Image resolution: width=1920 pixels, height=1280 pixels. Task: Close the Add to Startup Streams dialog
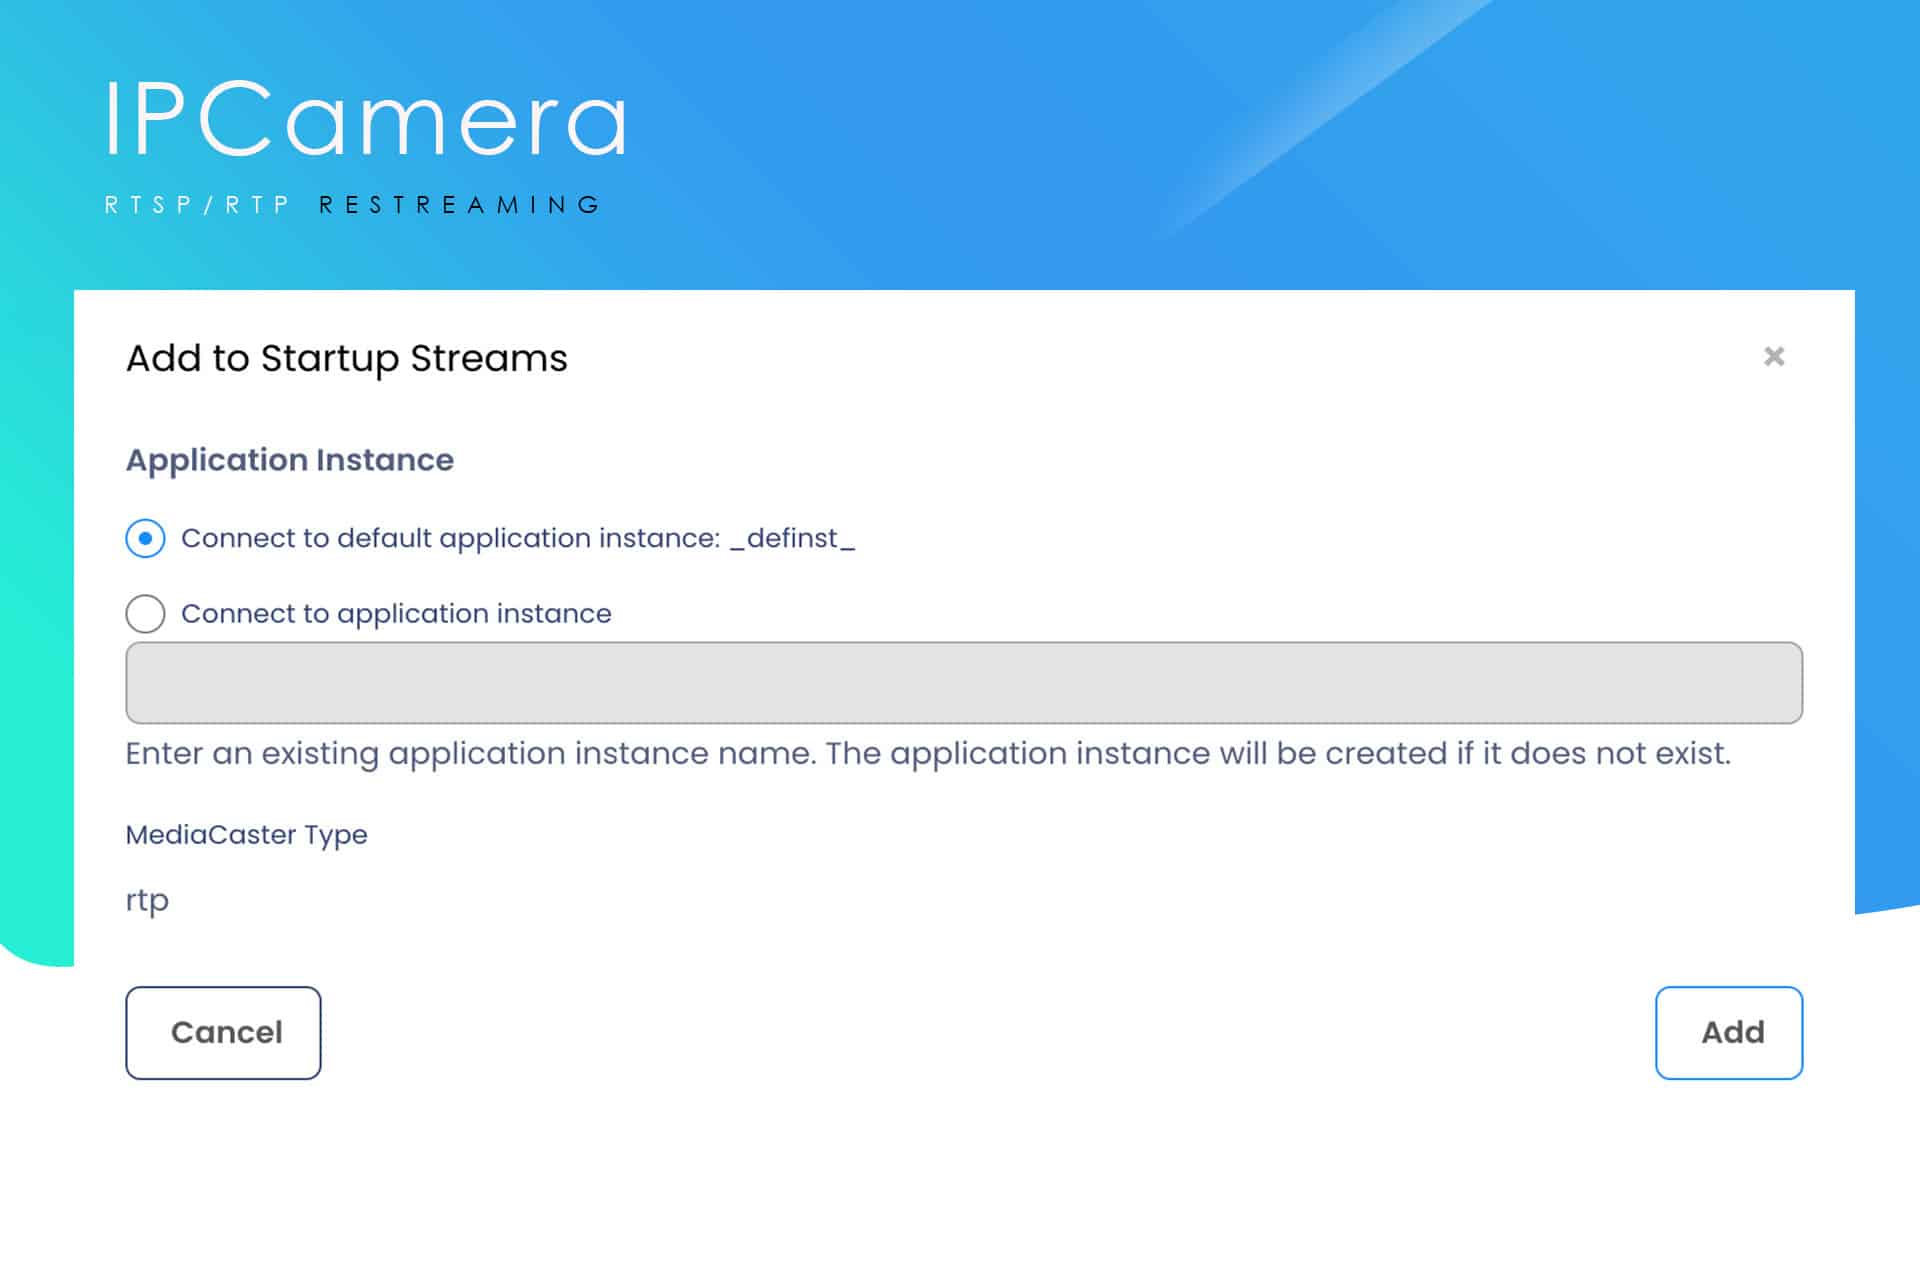(x=1774, y=356)
